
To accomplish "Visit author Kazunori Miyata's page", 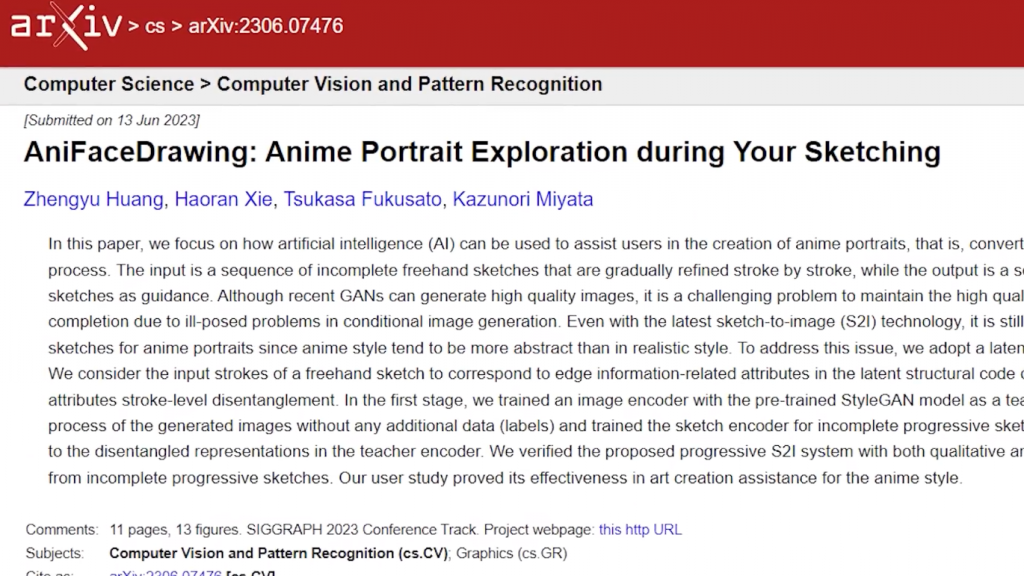I will (x=523, y=199).
